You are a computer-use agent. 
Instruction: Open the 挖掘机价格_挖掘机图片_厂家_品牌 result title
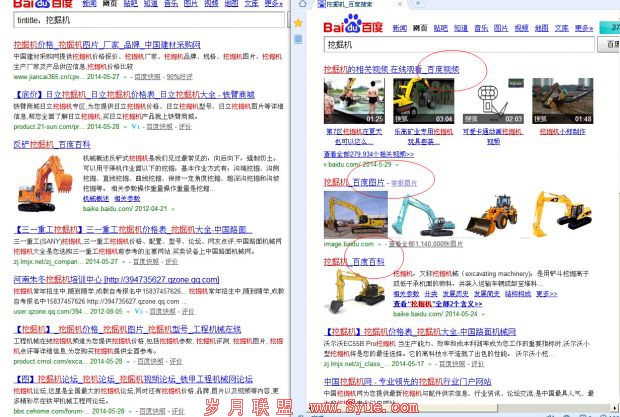[107, 45]
